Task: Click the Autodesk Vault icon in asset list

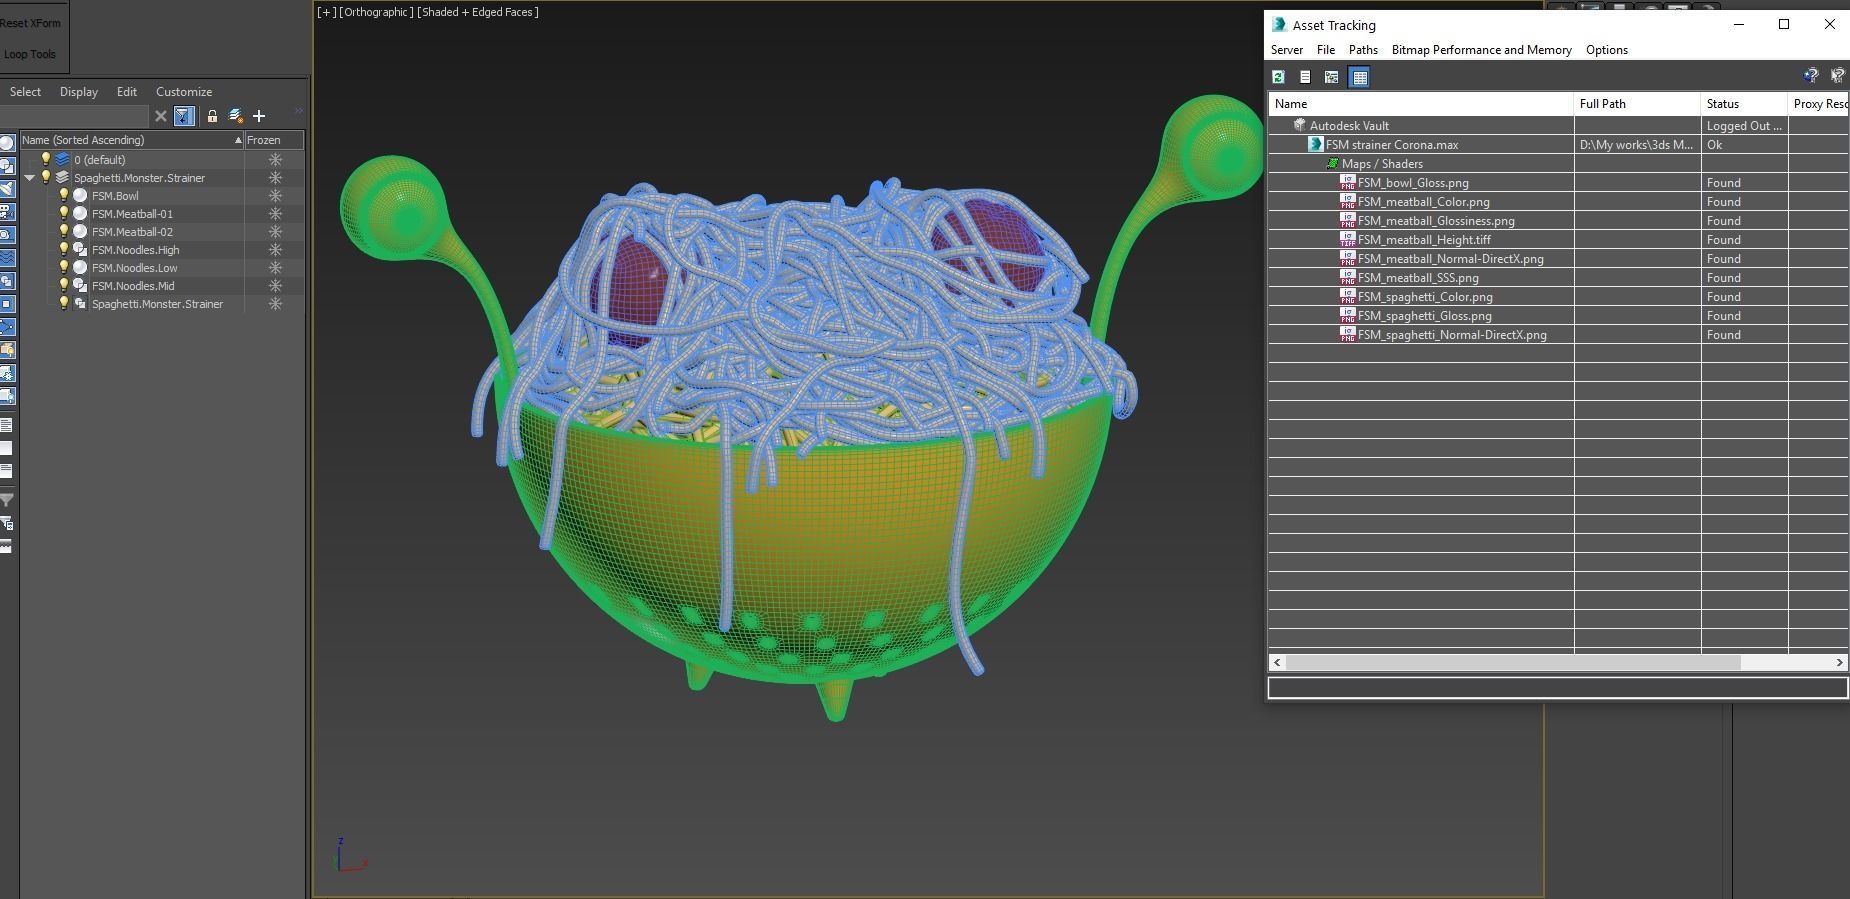Action: click(1300, 126)
